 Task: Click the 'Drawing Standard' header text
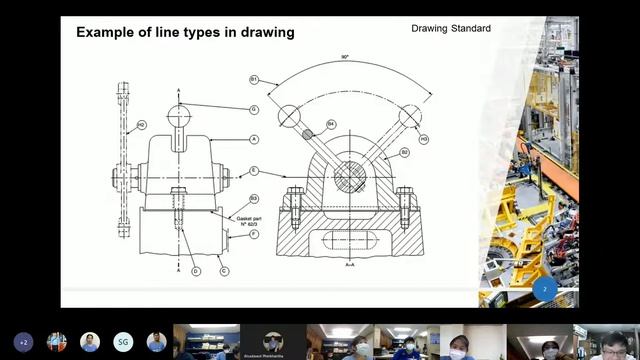point(451,29)
